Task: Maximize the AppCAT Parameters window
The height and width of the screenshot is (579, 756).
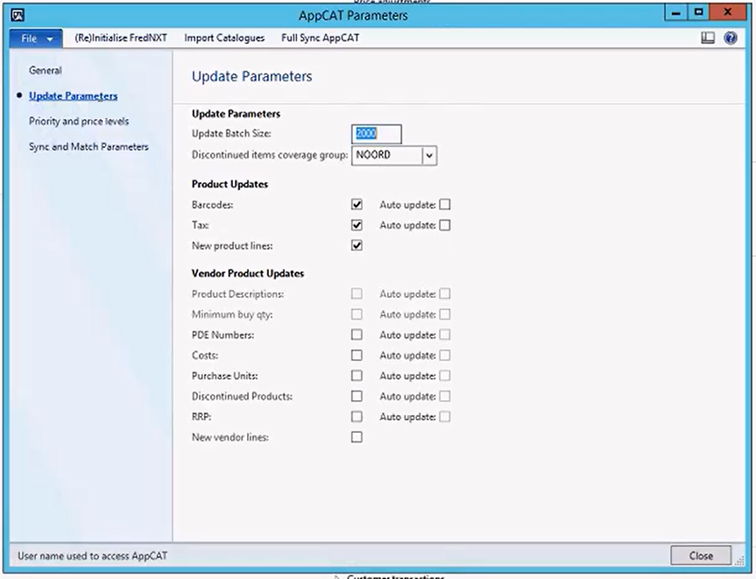Action: point(698,13)
